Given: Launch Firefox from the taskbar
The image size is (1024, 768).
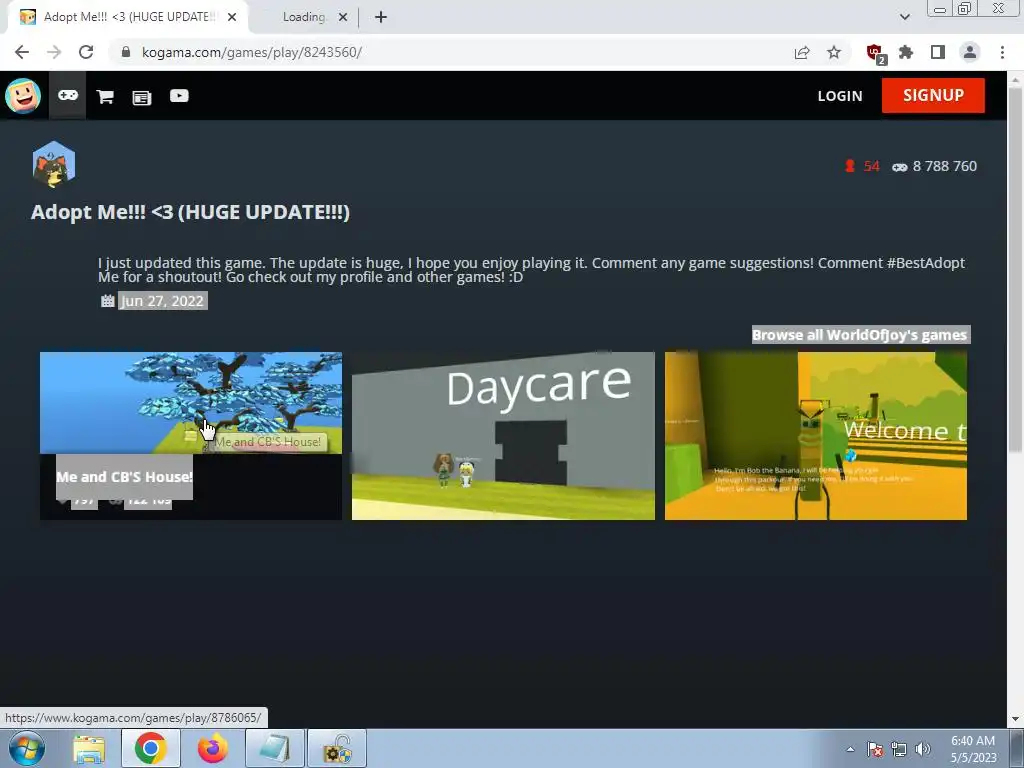Looking at the screenshot, I should [x=212, y=748].
